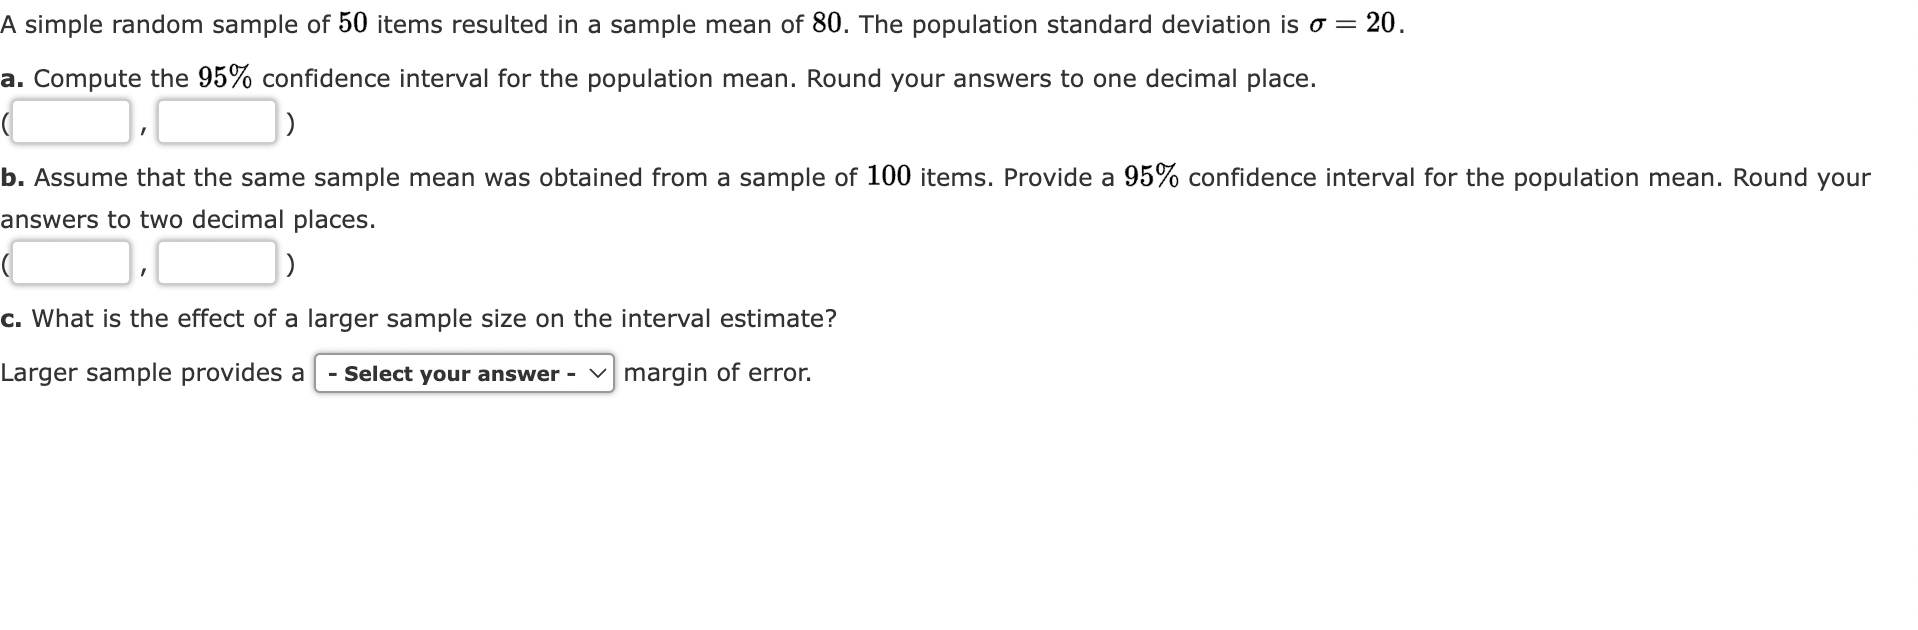Viewport: 1918px width, 630px height.
Task: Focus the first blank in part b interval
Action: [70, 263]
